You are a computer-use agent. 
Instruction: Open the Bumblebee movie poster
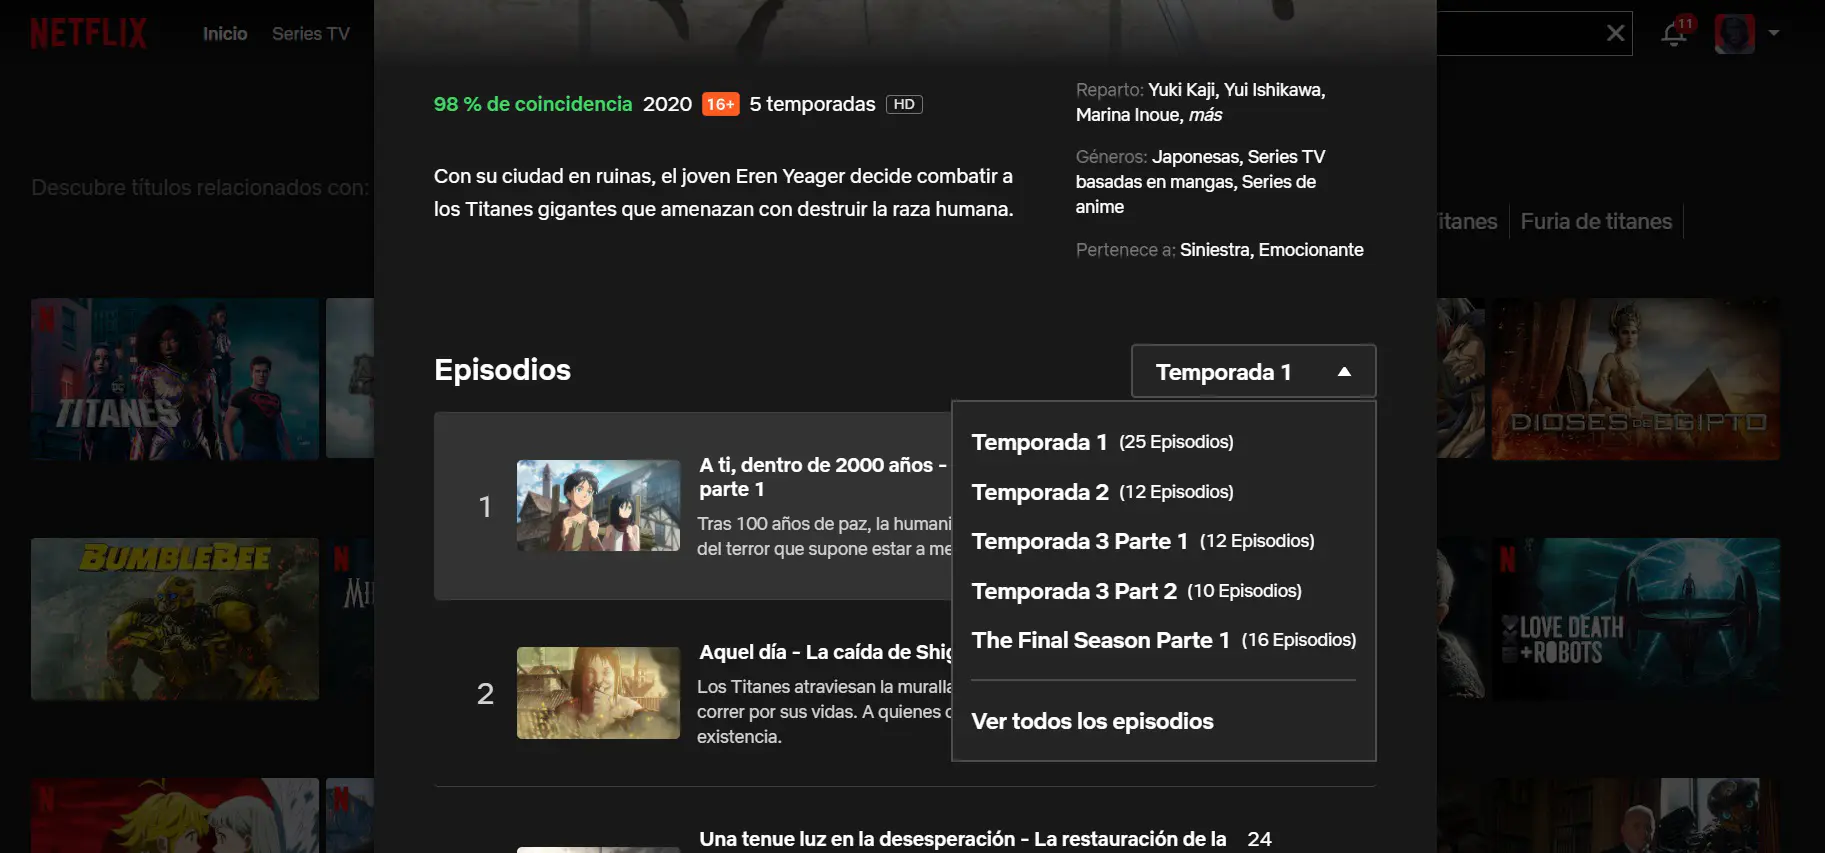(x=175, y=619)
